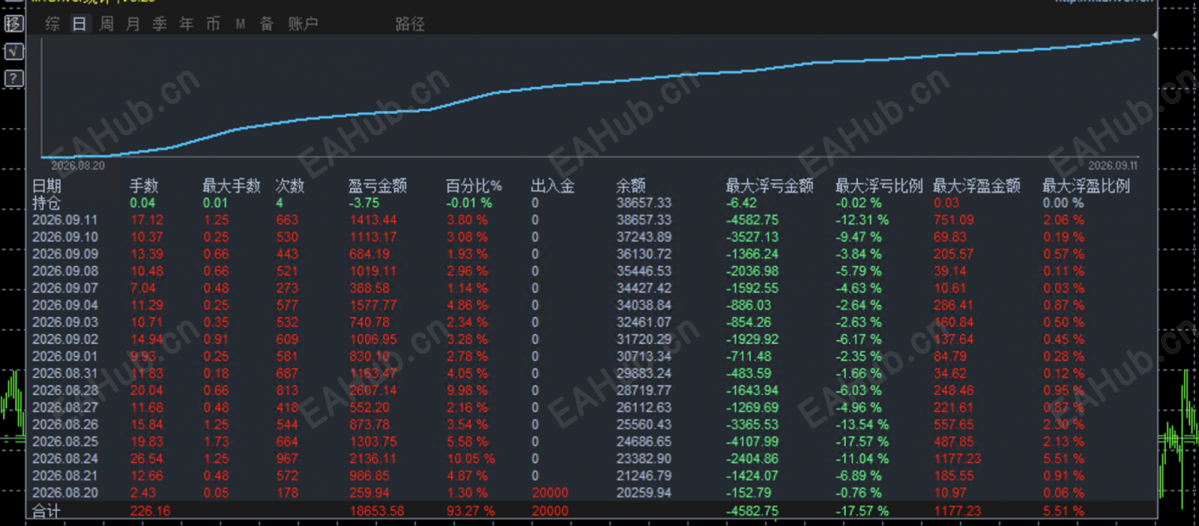Select the 2026.08.31 date row
The image size is (1199, 526).
click(64, 372)
